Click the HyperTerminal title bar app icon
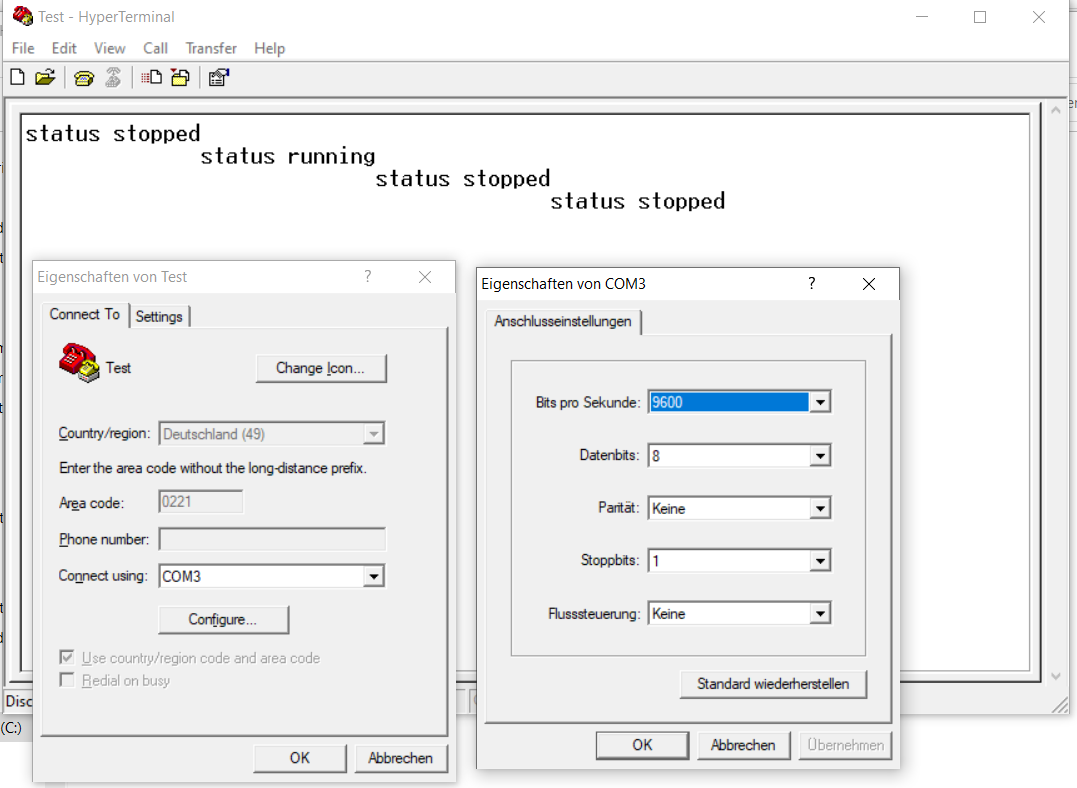This screenshot has height=788, width=1077. click(x=22, y=16)
